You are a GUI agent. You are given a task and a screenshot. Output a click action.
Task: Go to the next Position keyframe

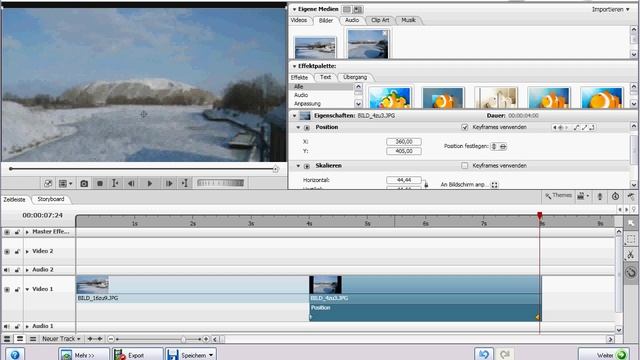point(567,127)
